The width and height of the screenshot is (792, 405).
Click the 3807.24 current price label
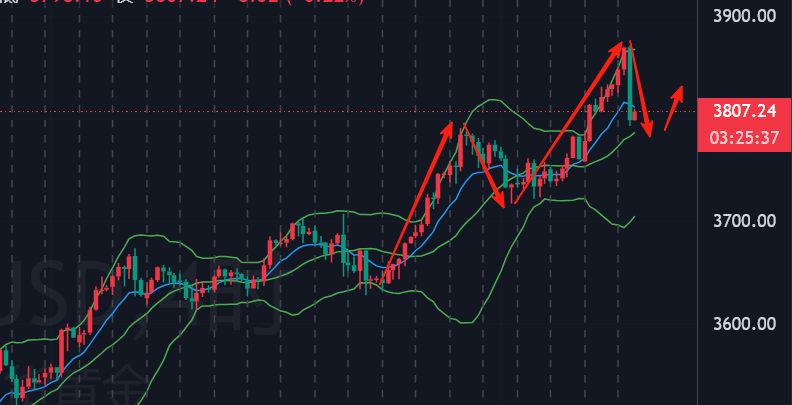tap(745, 112)
